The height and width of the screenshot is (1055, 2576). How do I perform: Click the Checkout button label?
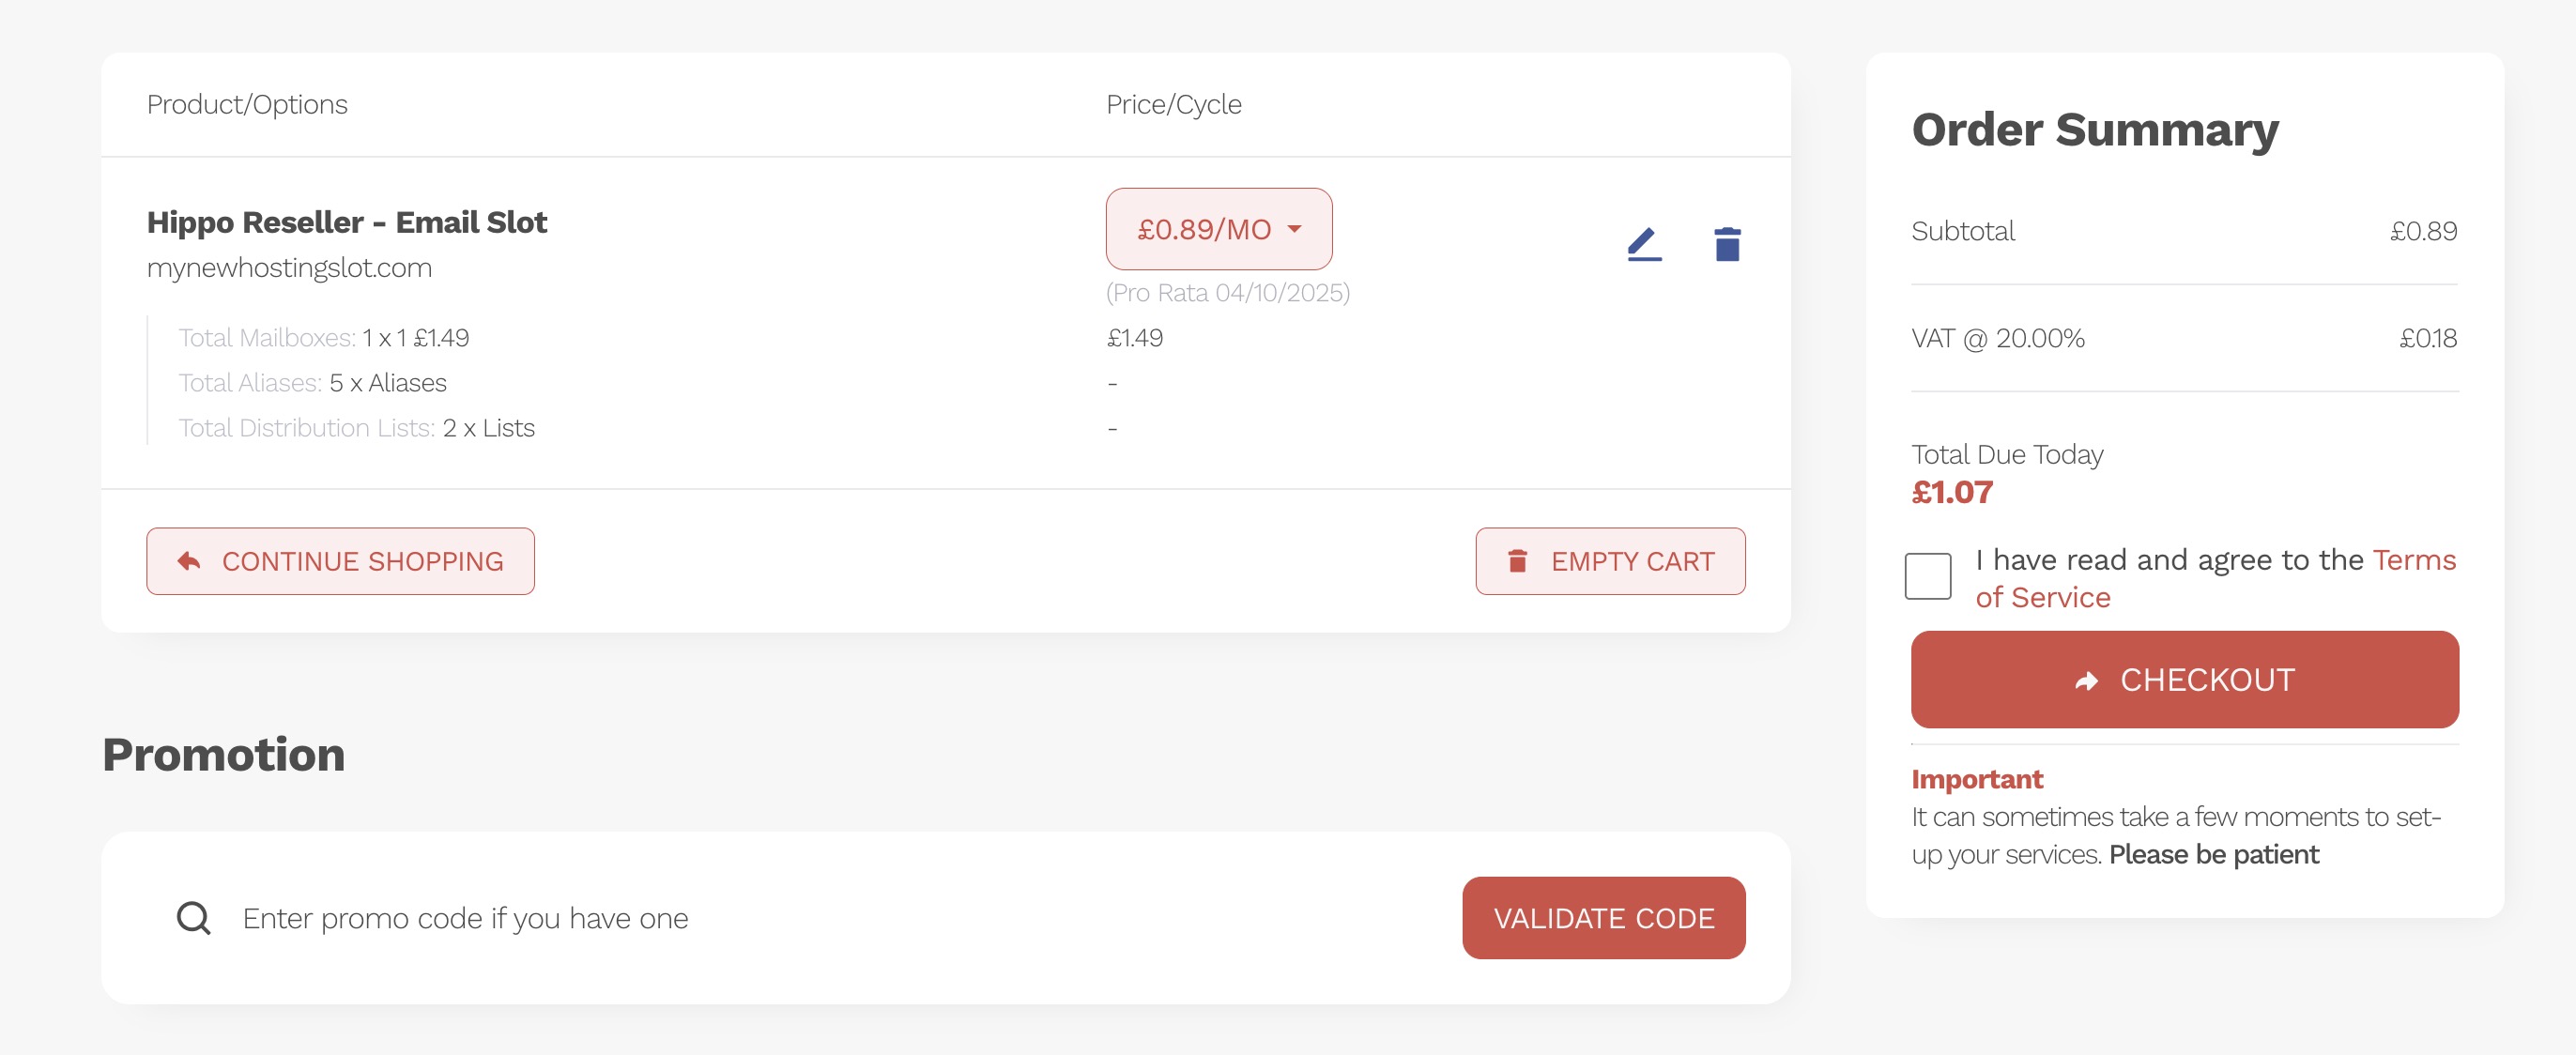pyautogui.click(x=2207, y=680)
